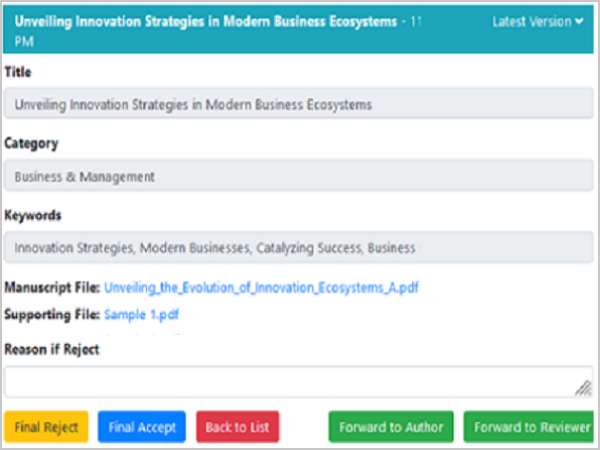The image size is (600, 450).
Task: Click the Forward to Reviewer button
Action: pyautogui.click(x=530, y=427)
